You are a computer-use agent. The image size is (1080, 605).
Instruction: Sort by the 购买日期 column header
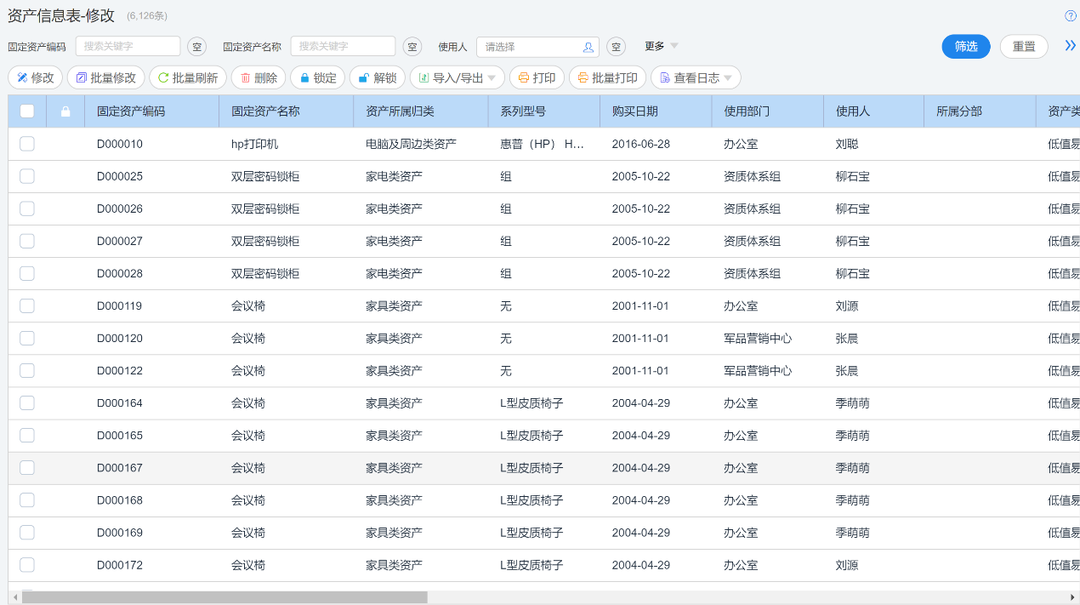click(635, 111)
